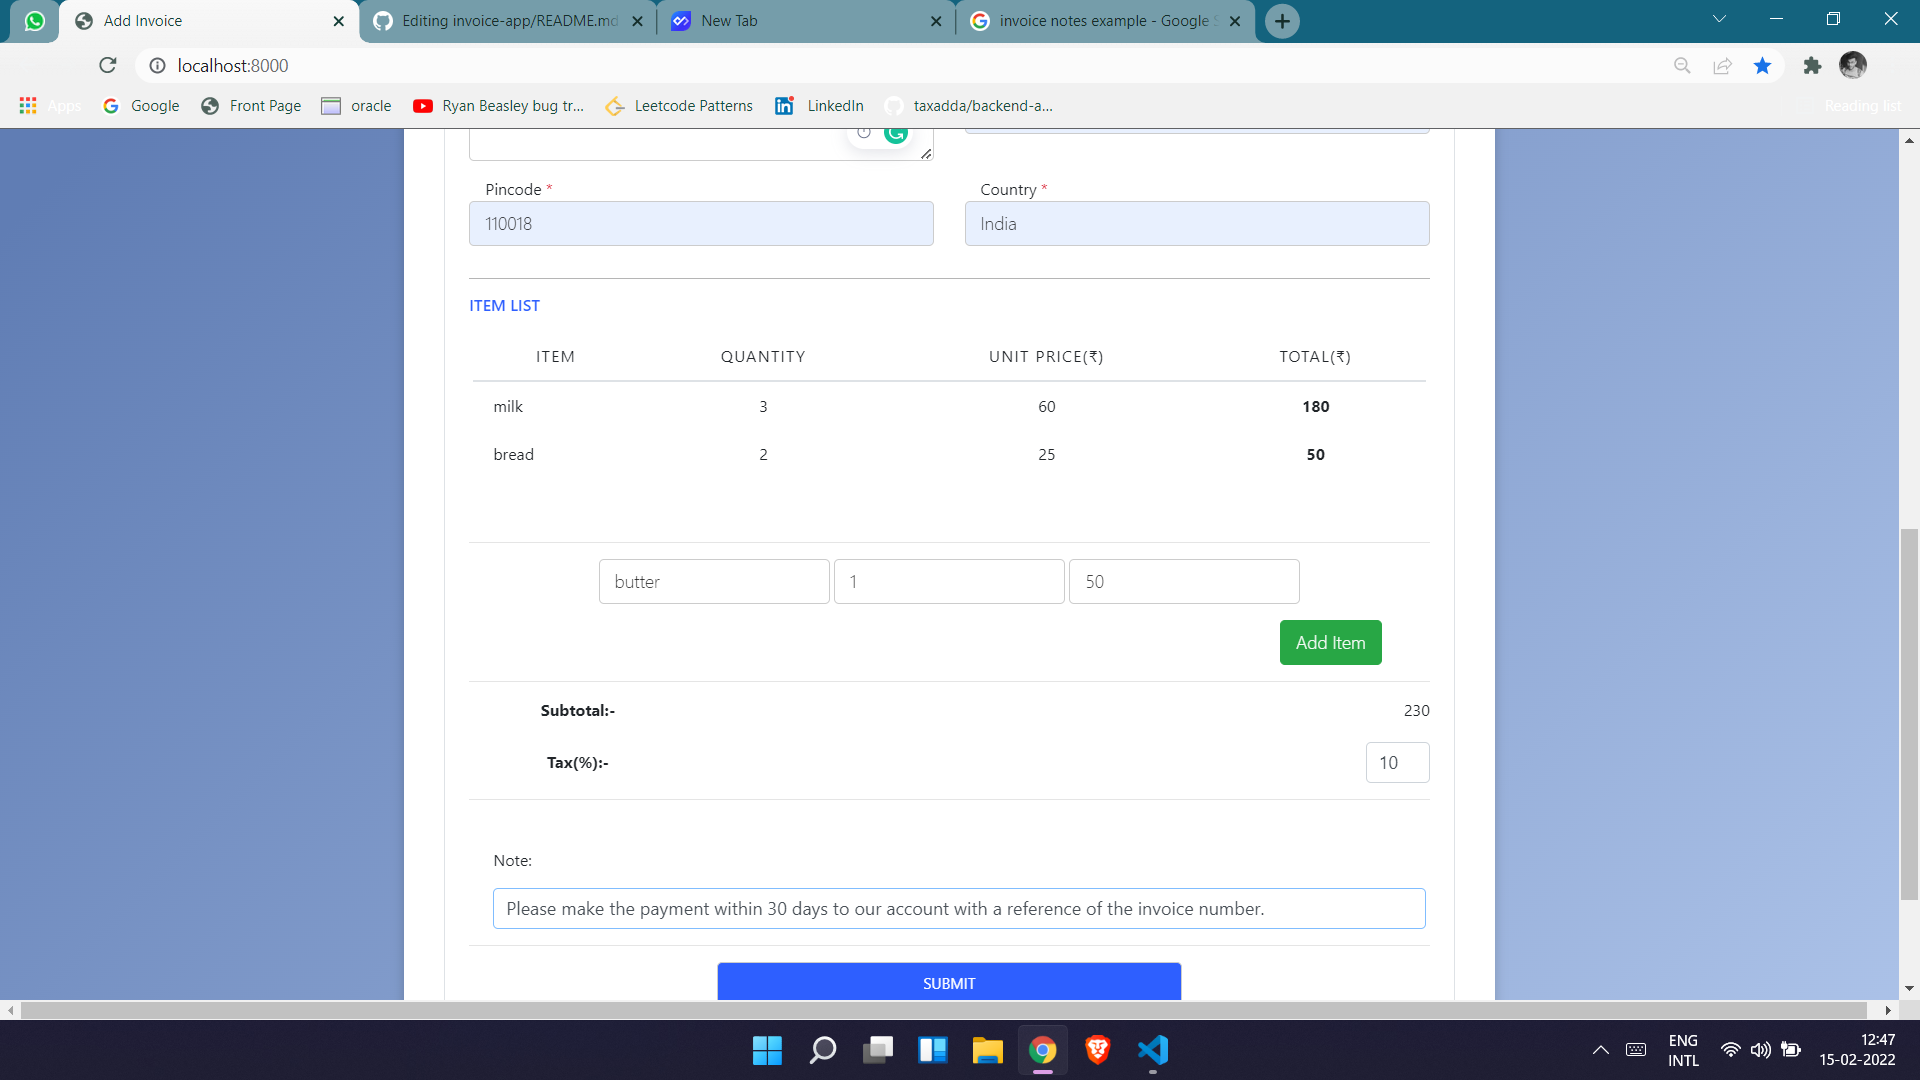Open the Reading list dropdown
Screen dimensions: 1920x1080
[1862, 105]
